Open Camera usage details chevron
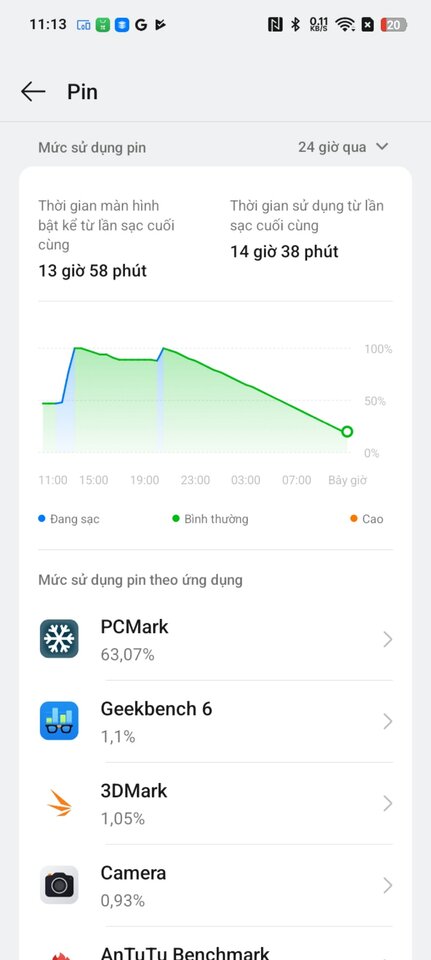This screenshot has width=431, height=960. 388,885
